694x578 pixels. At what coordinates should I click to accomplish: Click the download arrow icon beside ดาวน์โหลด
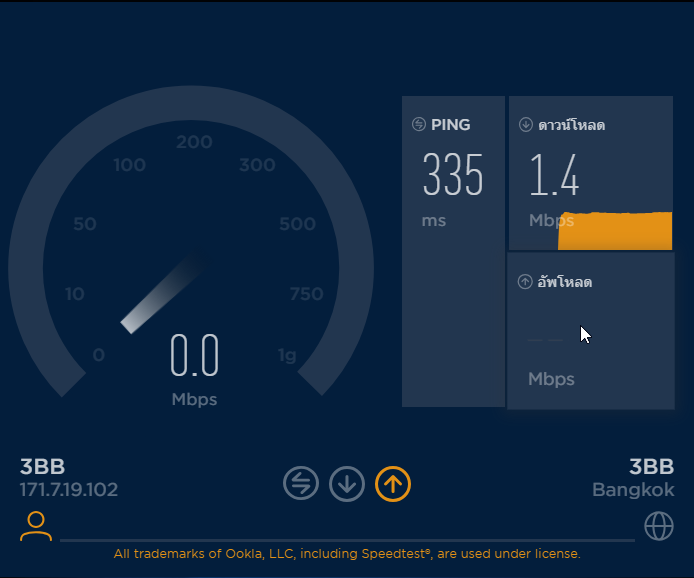tap(526, 124)
